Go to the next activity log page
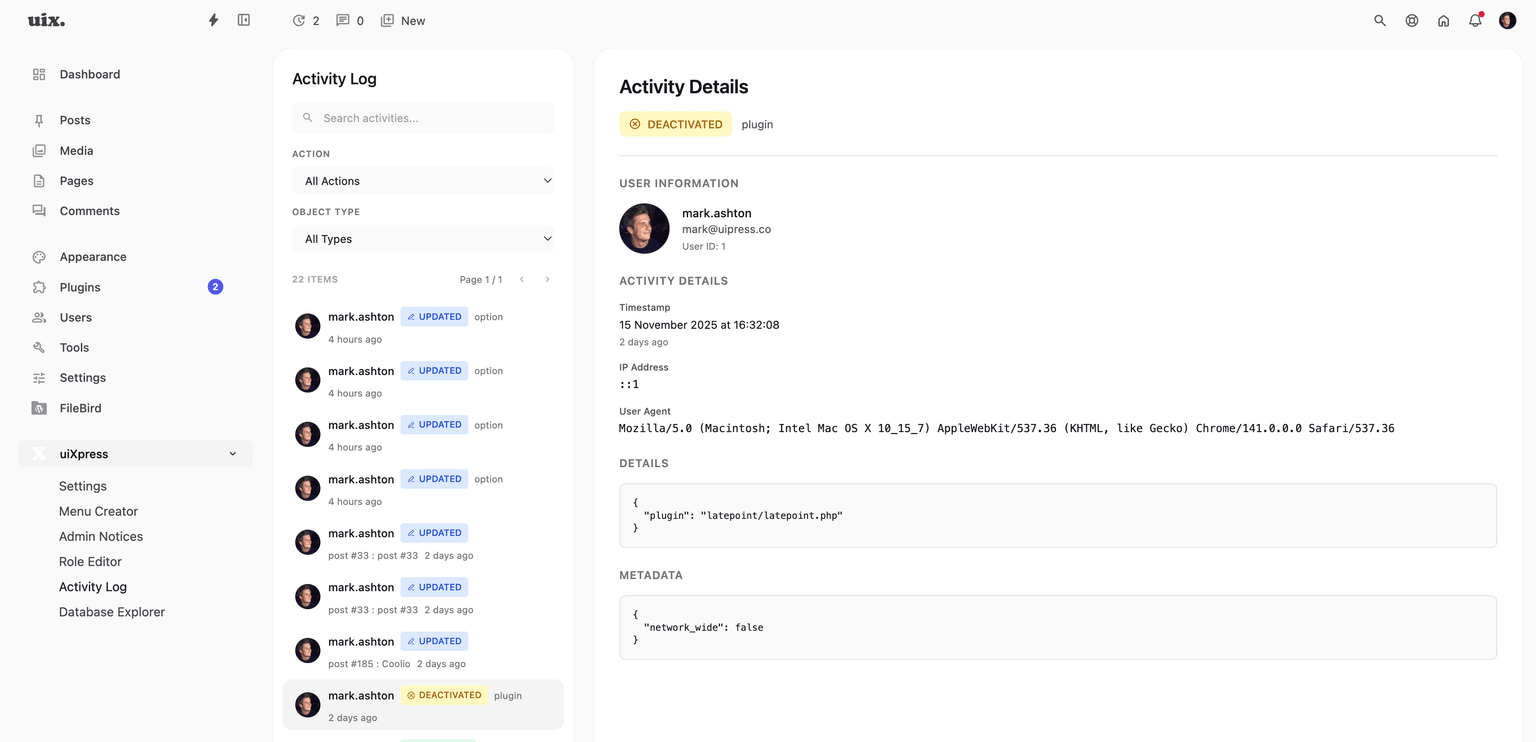1536x742 pixels. click(x=547, y=279)
